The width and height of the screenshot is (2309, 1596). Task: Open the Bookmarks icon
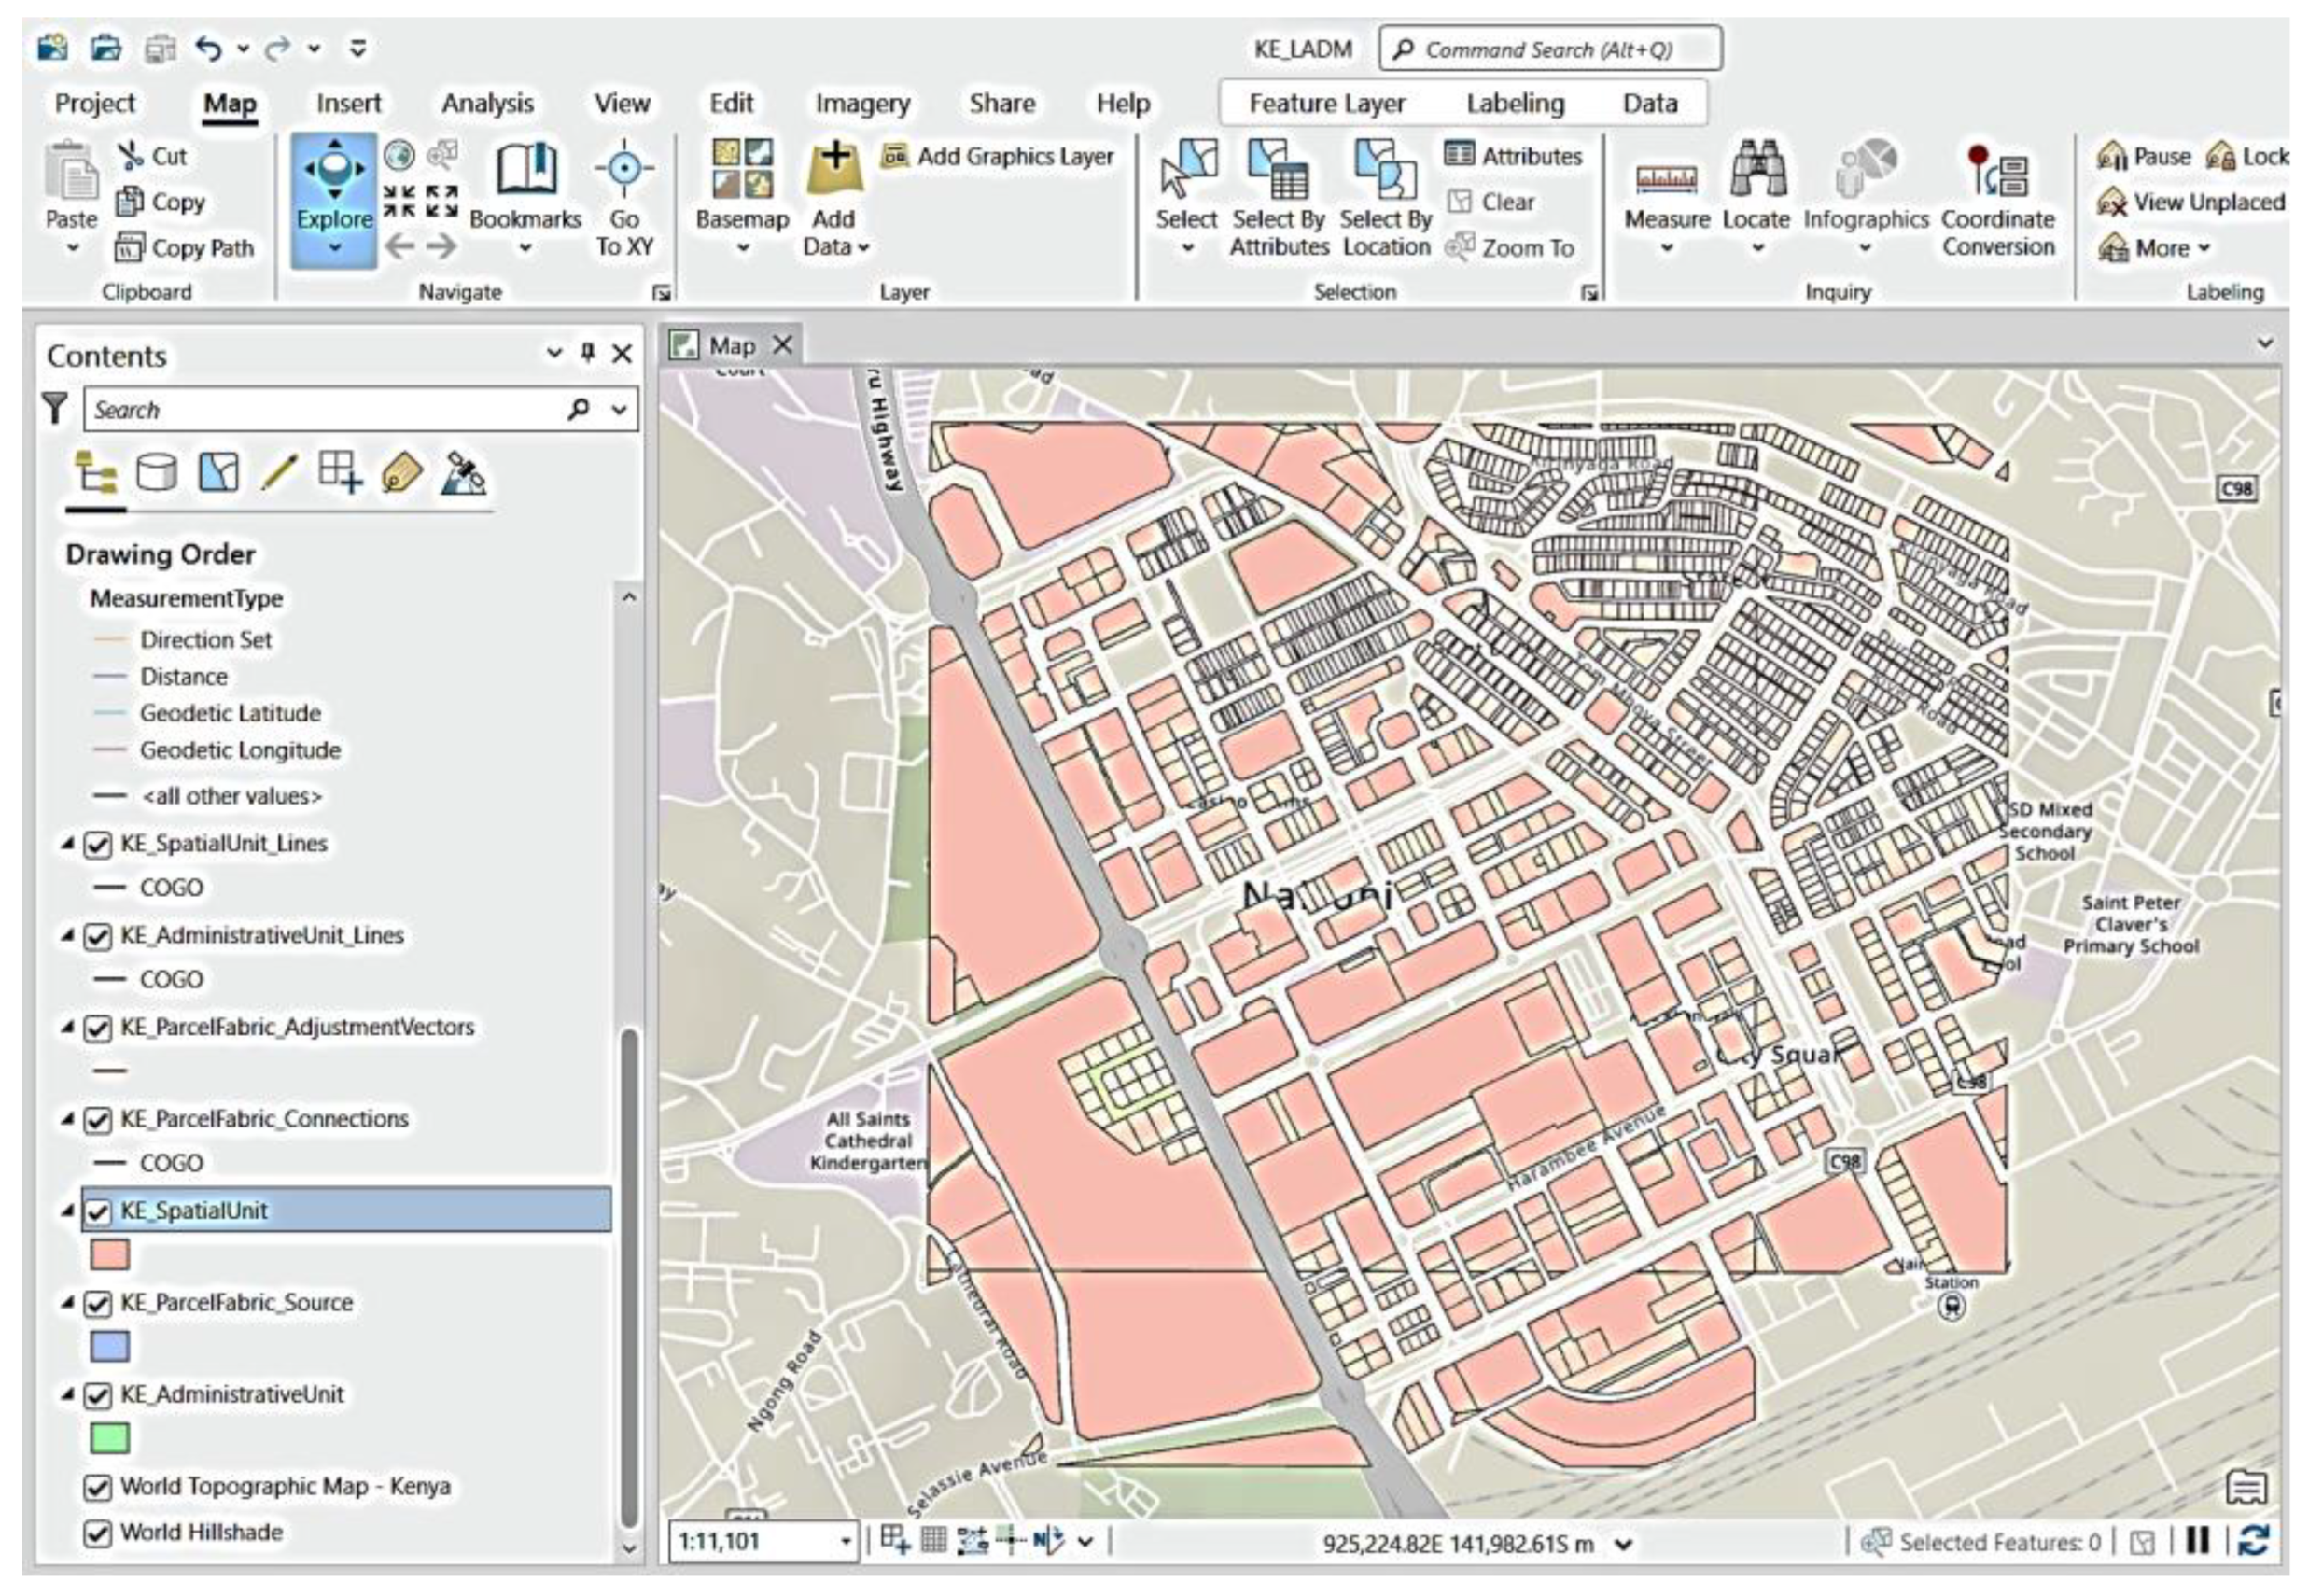(525, 170)
